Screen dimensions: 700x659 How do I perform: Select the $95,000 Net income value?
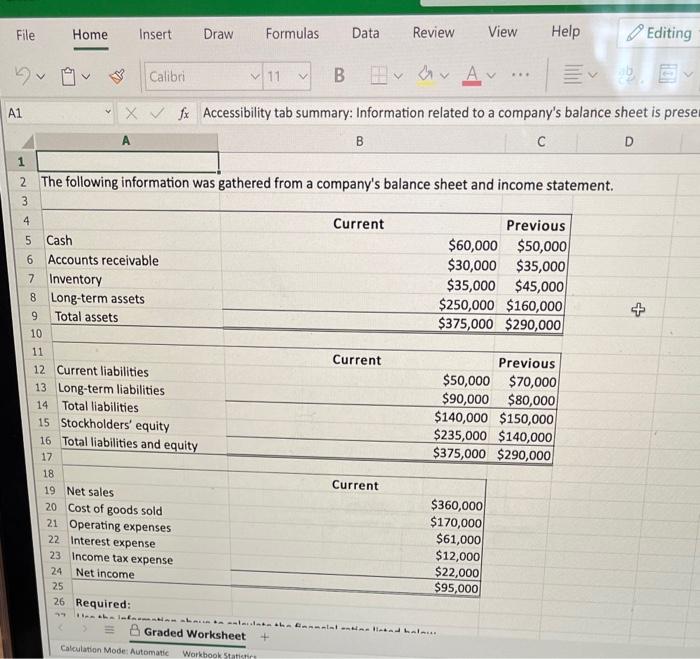456,588
